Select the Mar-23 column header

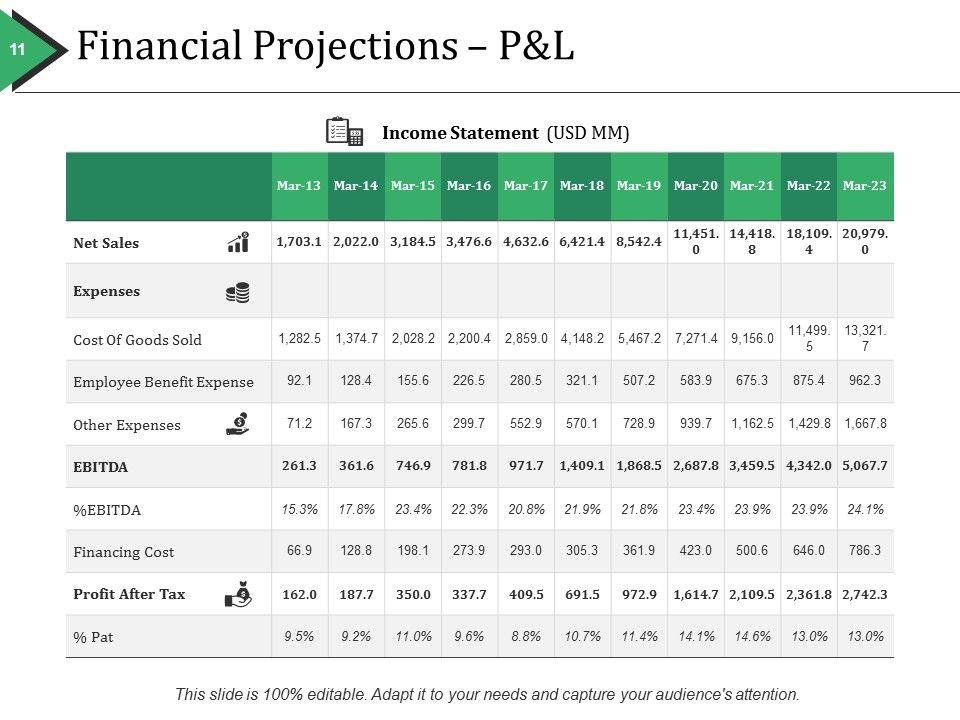pyautogui.click(x=865, y=186)
